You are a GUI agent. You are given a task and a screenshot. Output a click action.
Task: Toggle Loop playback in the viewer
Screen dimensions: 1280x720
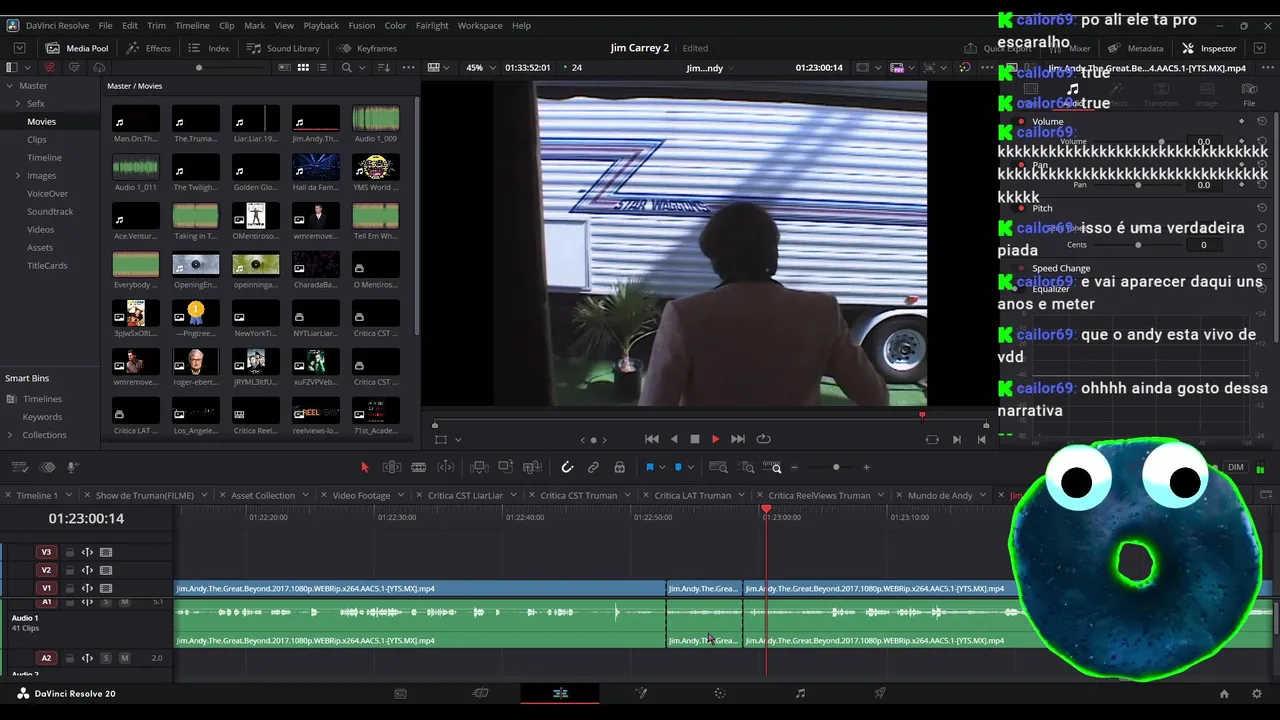pyautogui.click(x=763, y=439)
